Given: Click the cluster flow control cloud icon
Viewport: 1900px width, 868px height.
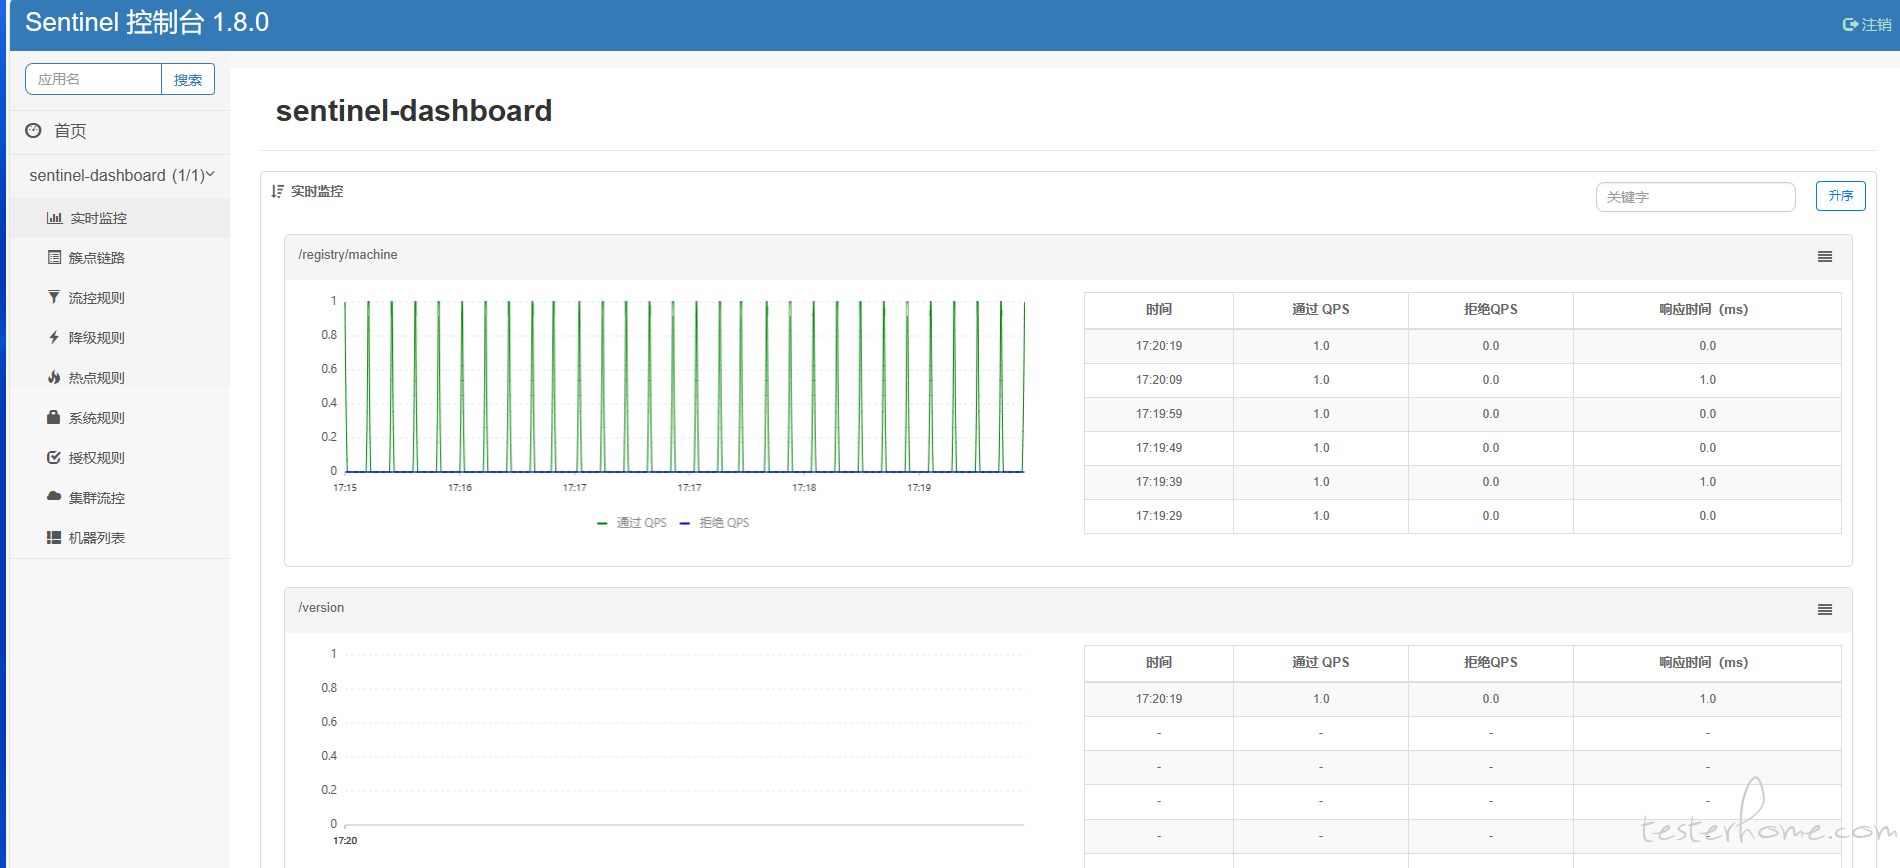Looking at the screenshot, I should [x=54, y=496].
